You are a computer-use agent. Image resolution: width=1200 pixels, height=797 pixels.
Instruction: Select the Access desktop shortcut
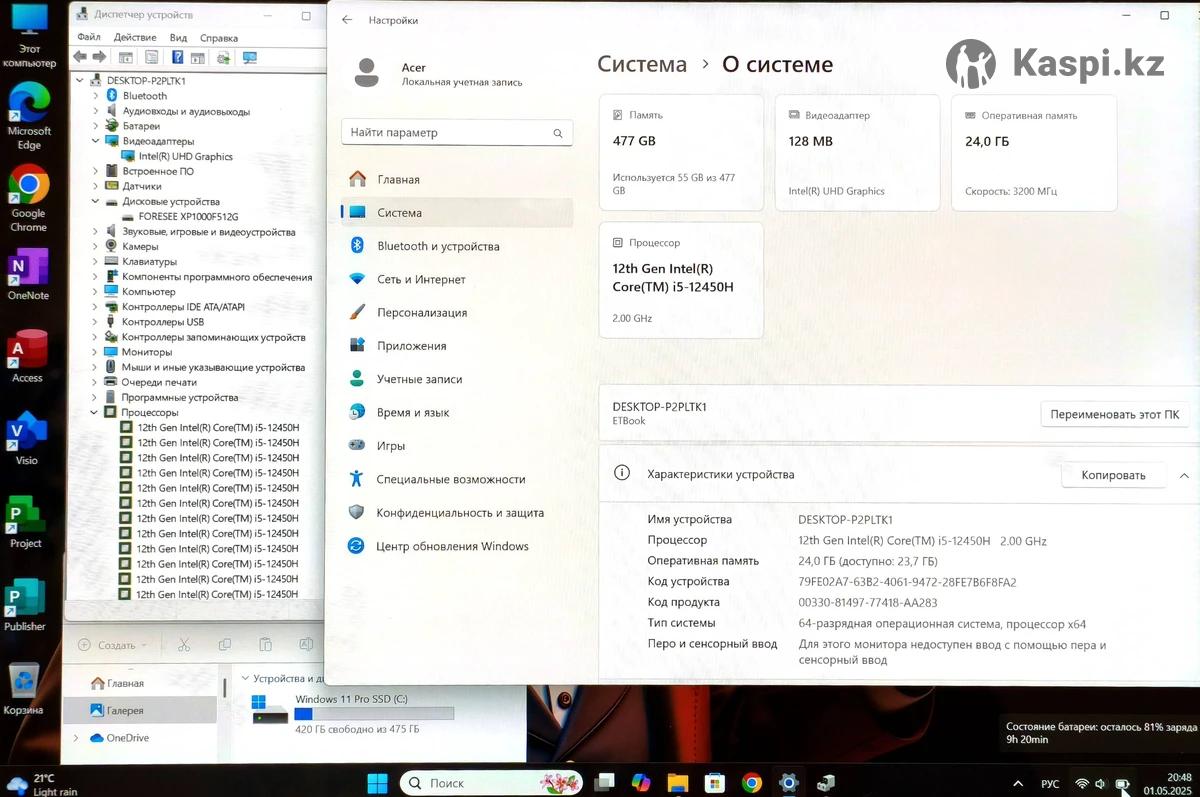27,356
